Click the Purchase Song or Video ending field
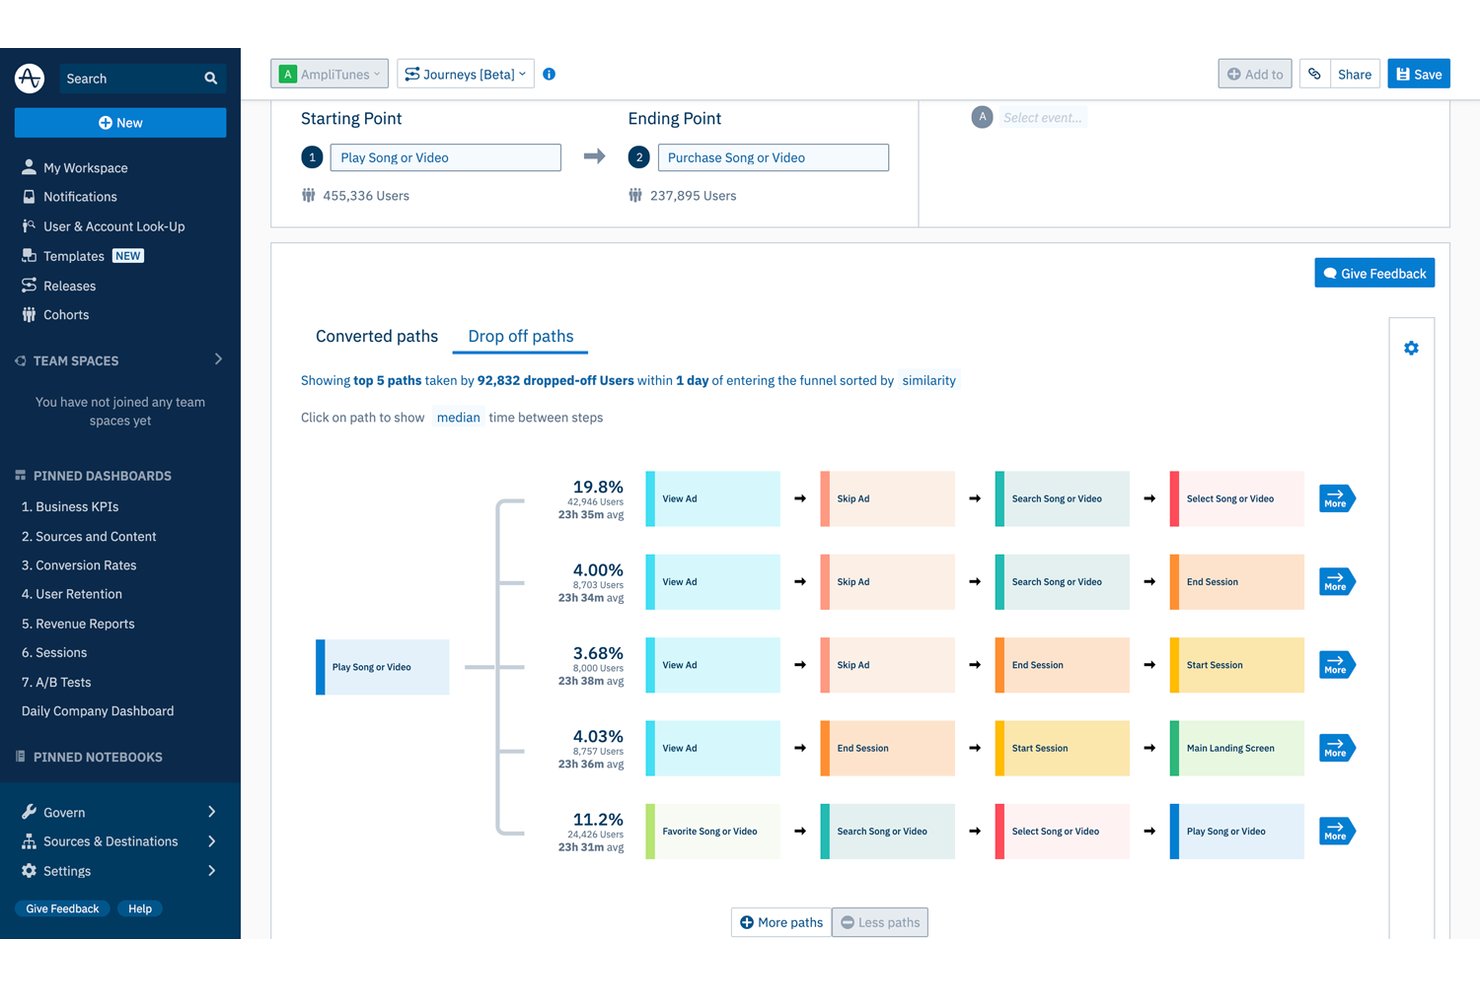The width and height of the screenshot is (1480, 987). [x=773, y=158]
